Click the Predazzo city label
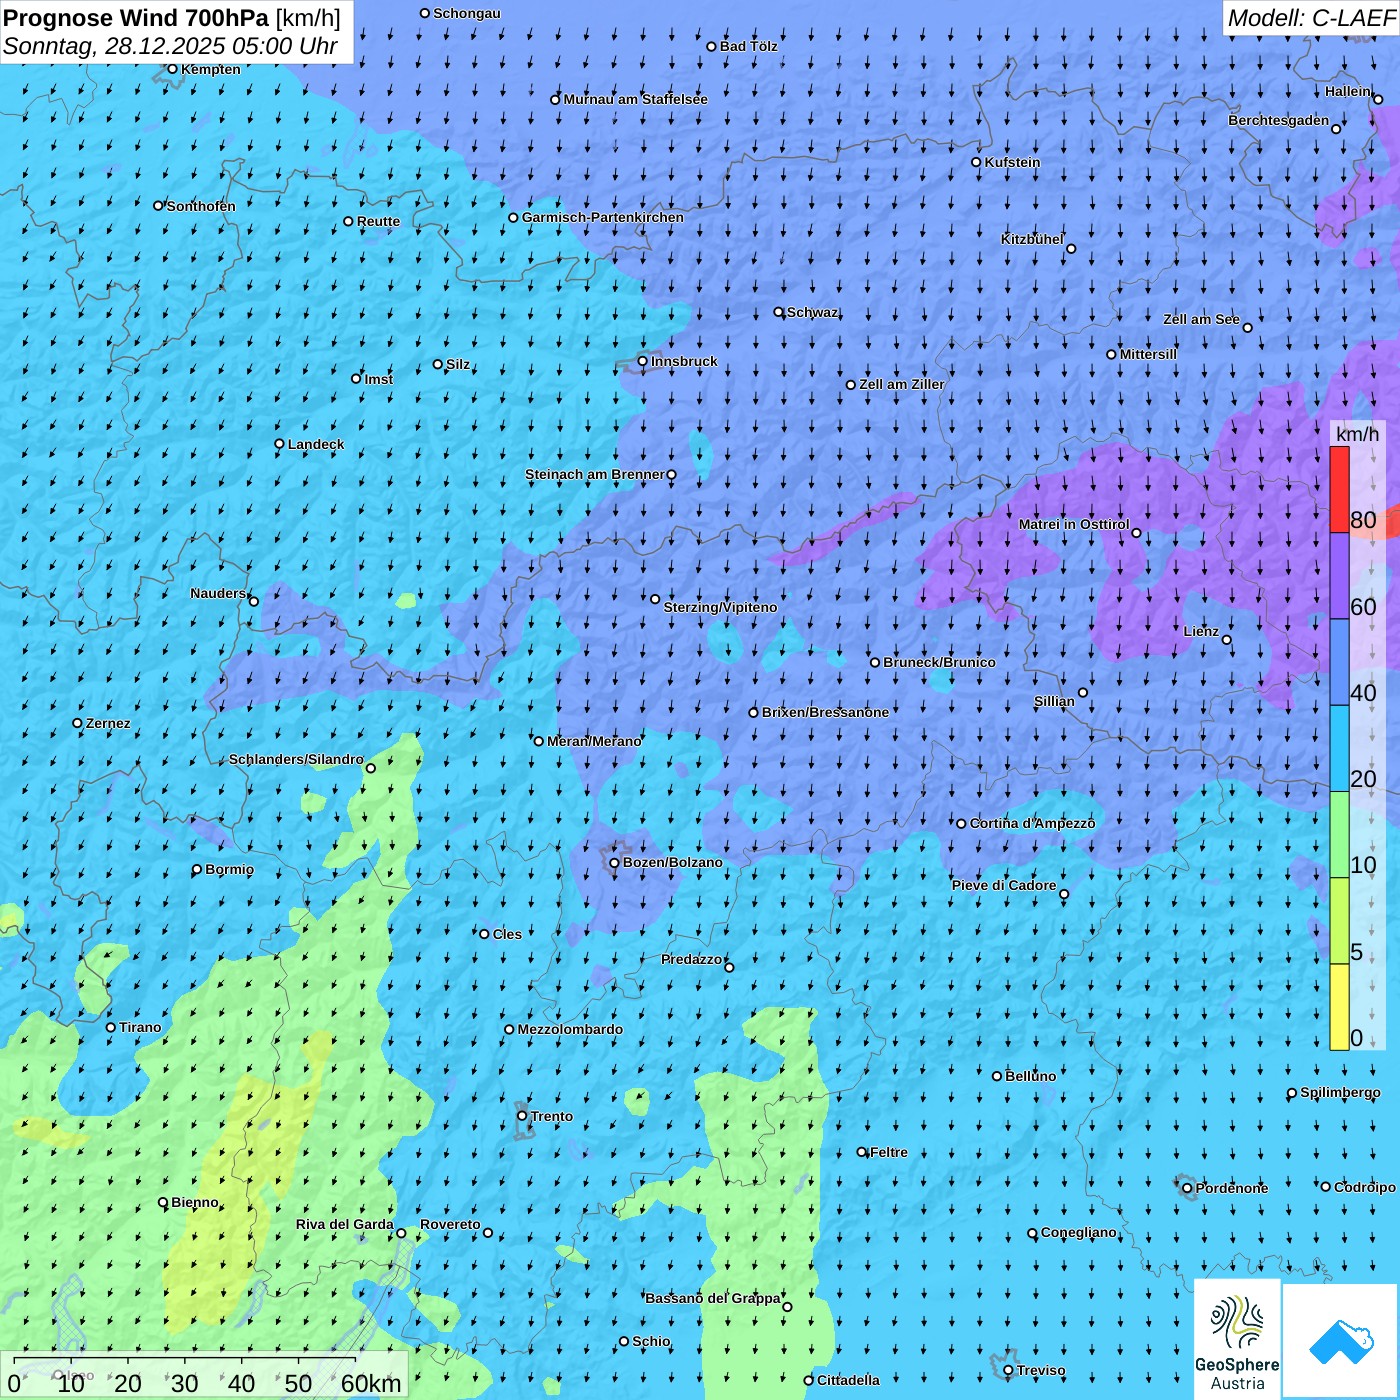The height and width of the screenshot is (1400, 1400). point(691,959)
